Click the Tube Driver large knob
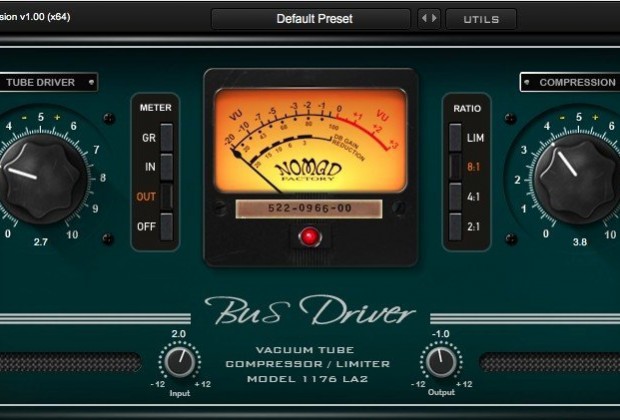Viewport: 620px width, 420px height. point(42,178)
